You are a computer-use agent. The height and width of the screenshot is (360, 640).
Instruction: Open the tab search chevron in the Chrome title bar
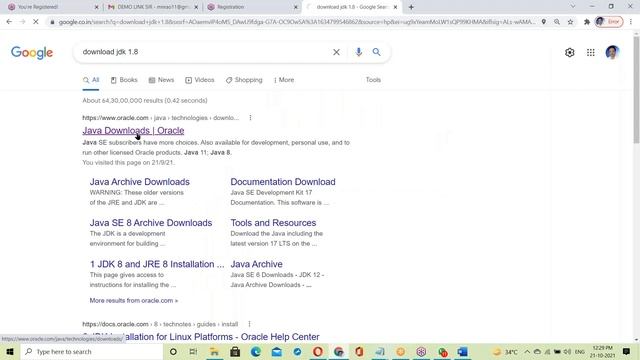tap(573, 6)
